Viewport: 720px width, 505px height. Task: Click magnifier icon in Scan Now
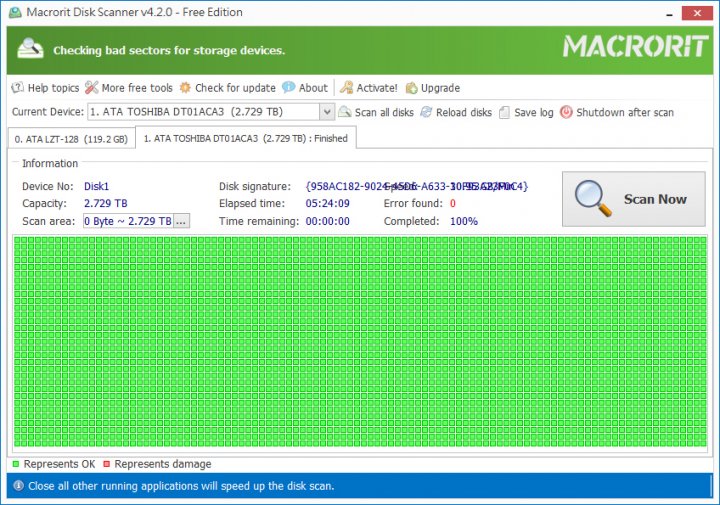coord(593,198)
